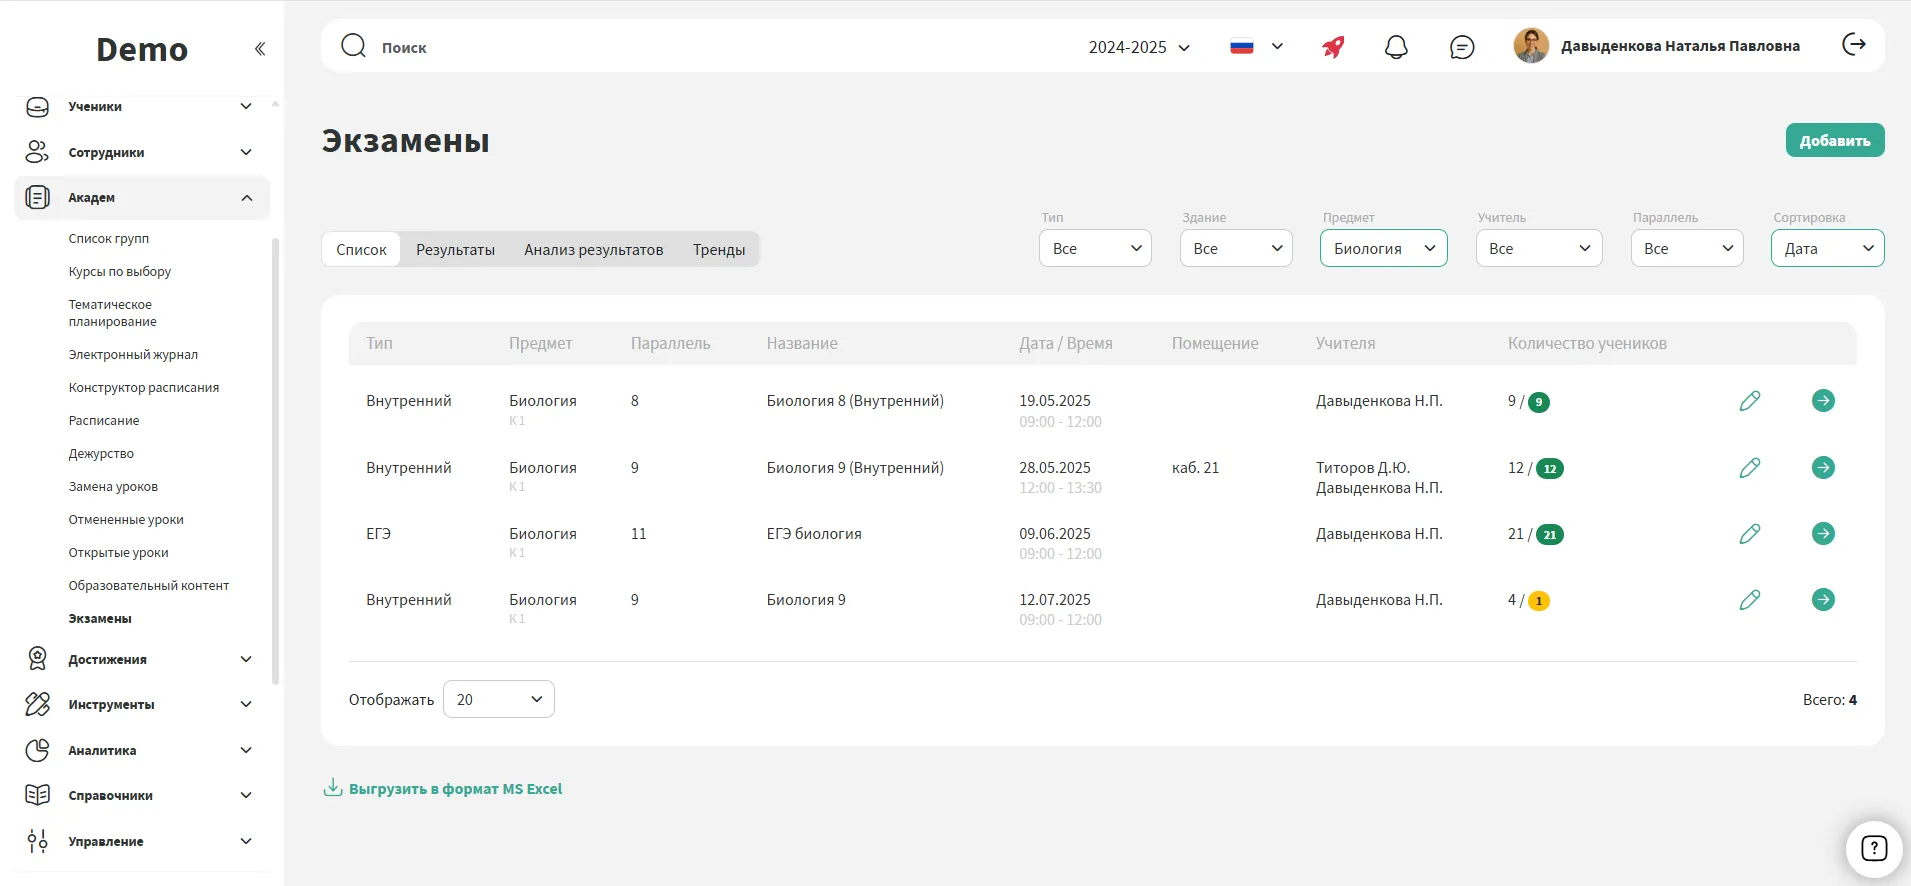Open notifications bell icon
Image resolution: width=1911 pixels, height=886 pixels.
coord(1396,47)
